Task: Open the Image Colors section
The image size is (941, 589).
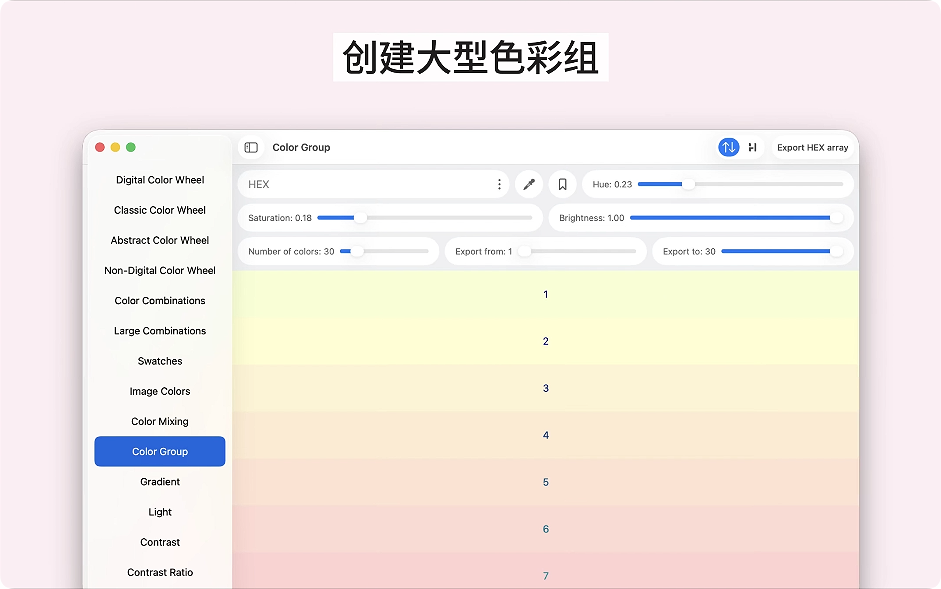Action: point(160,391)
